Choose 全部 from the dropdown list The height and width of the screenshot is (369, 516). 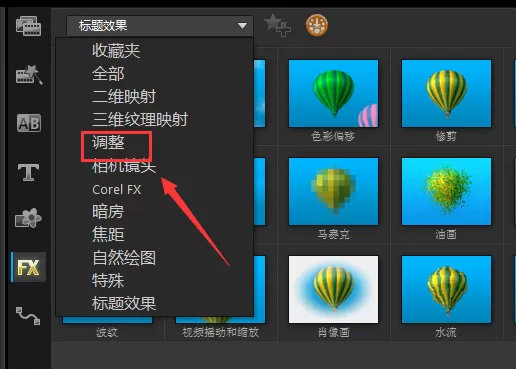point(108,74)
